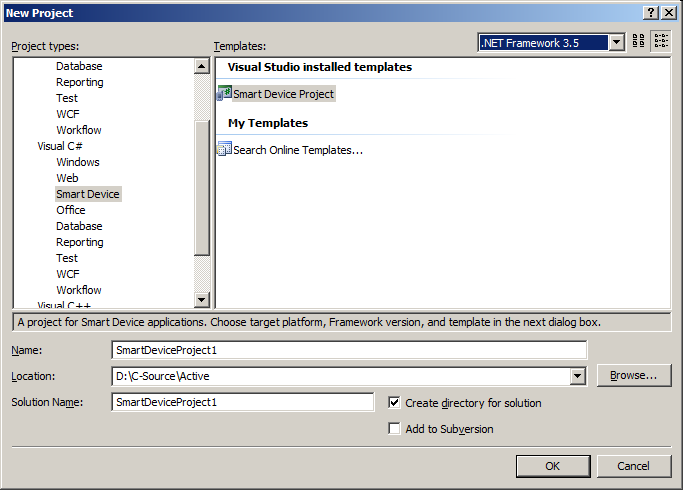Select Smart Device project type
Viewport: 683px width, 490px height.
click(x=88, y=194)
